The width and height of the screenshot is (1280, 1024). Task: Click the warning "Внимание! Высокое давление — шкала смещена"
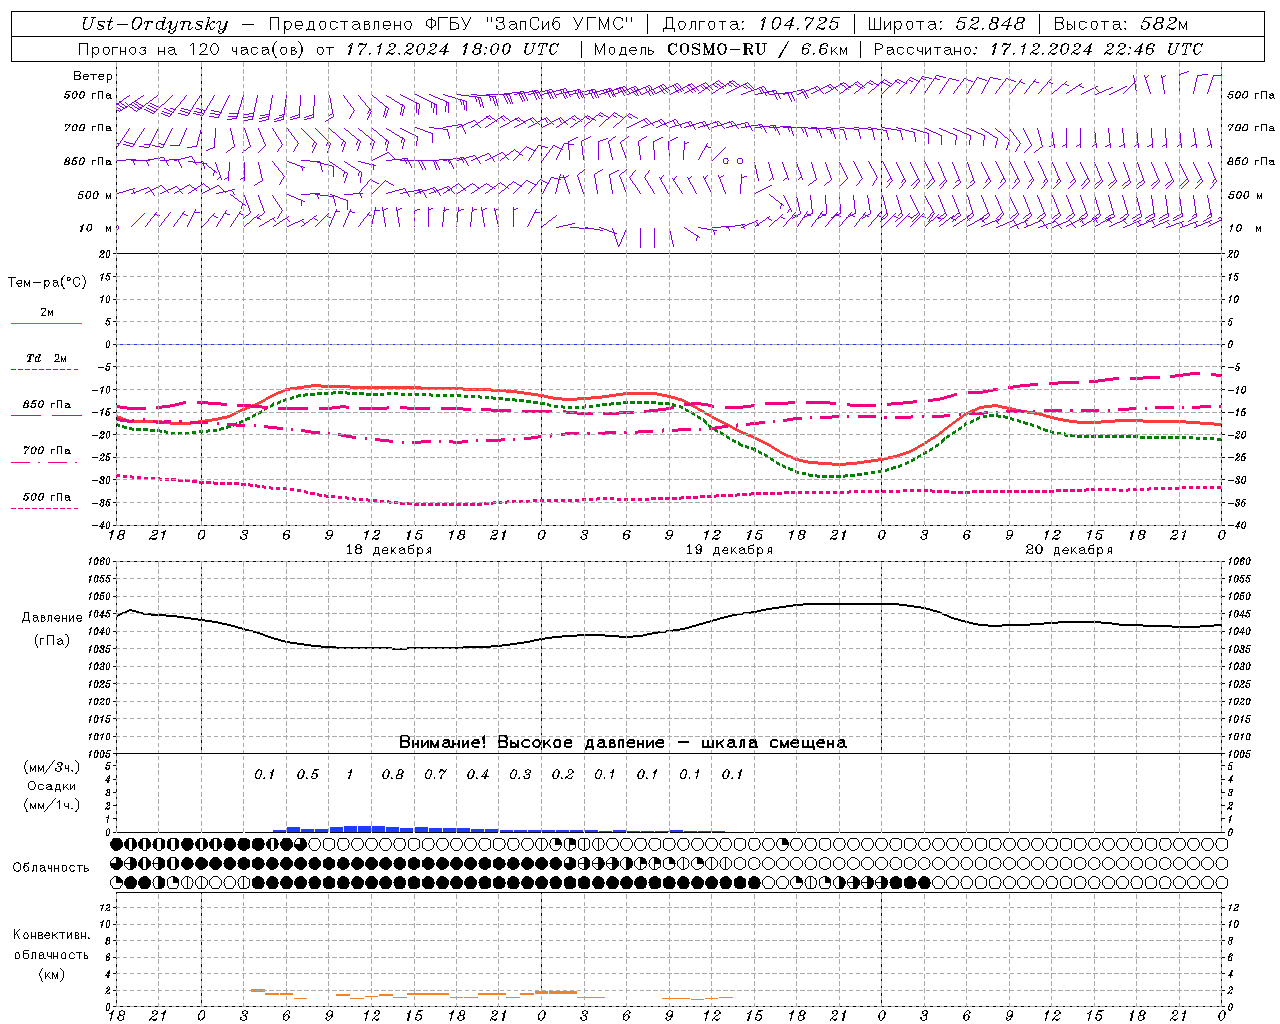pyautogui.click(x=623, y=743)
